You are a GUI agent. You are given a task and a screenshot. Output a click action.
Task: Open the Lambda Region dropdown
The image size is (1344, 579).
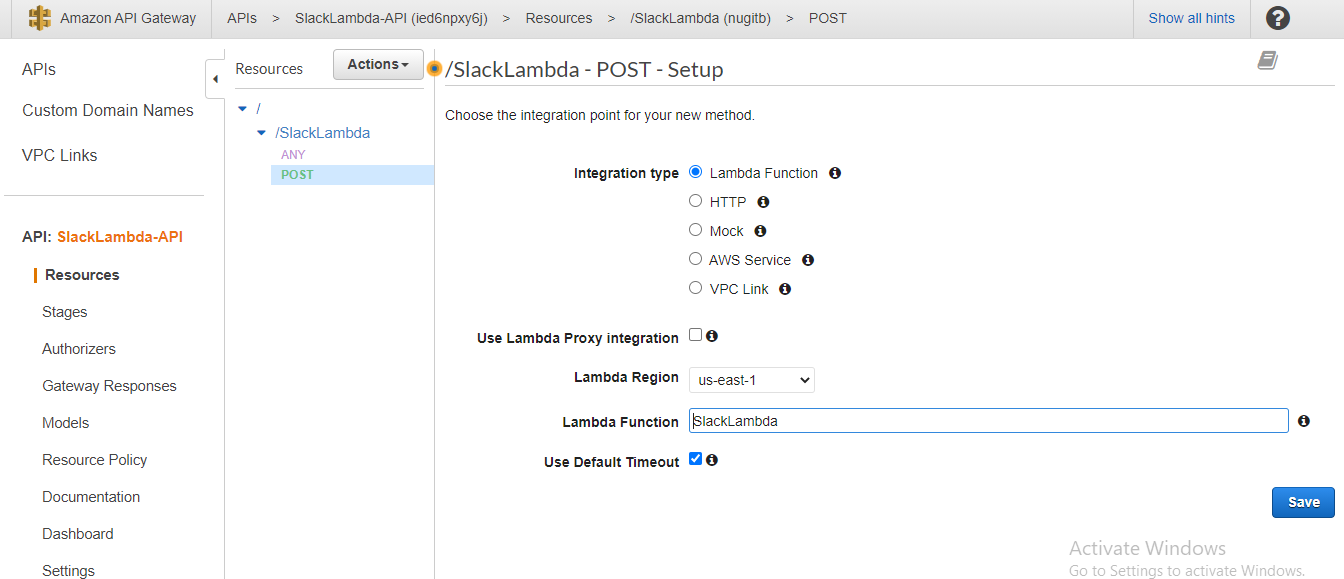pos(752,380)
